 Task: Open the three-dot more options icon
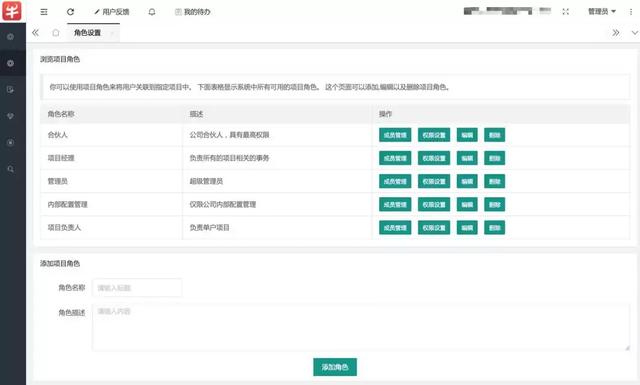pos(631,12)
